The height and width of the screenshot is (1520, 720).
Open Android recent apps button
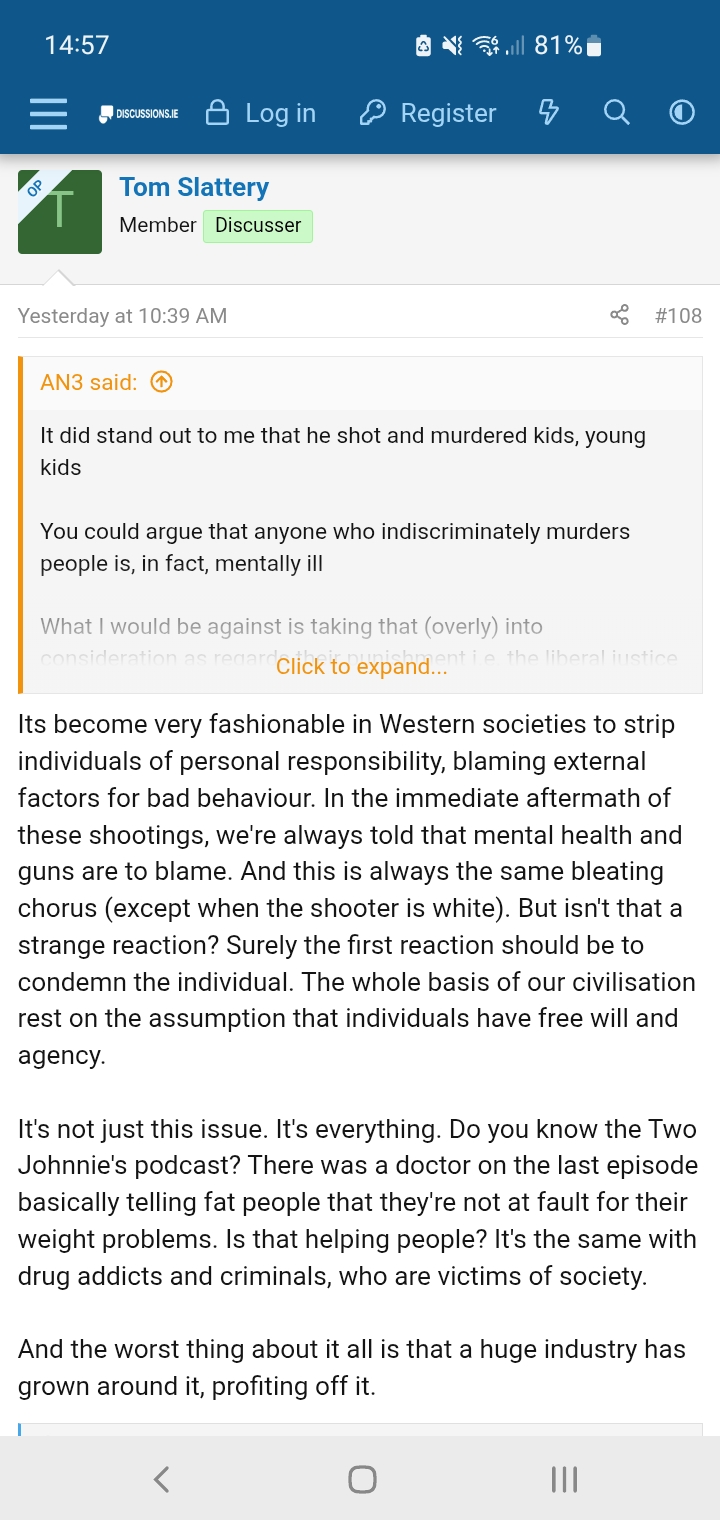point(564,1479)
